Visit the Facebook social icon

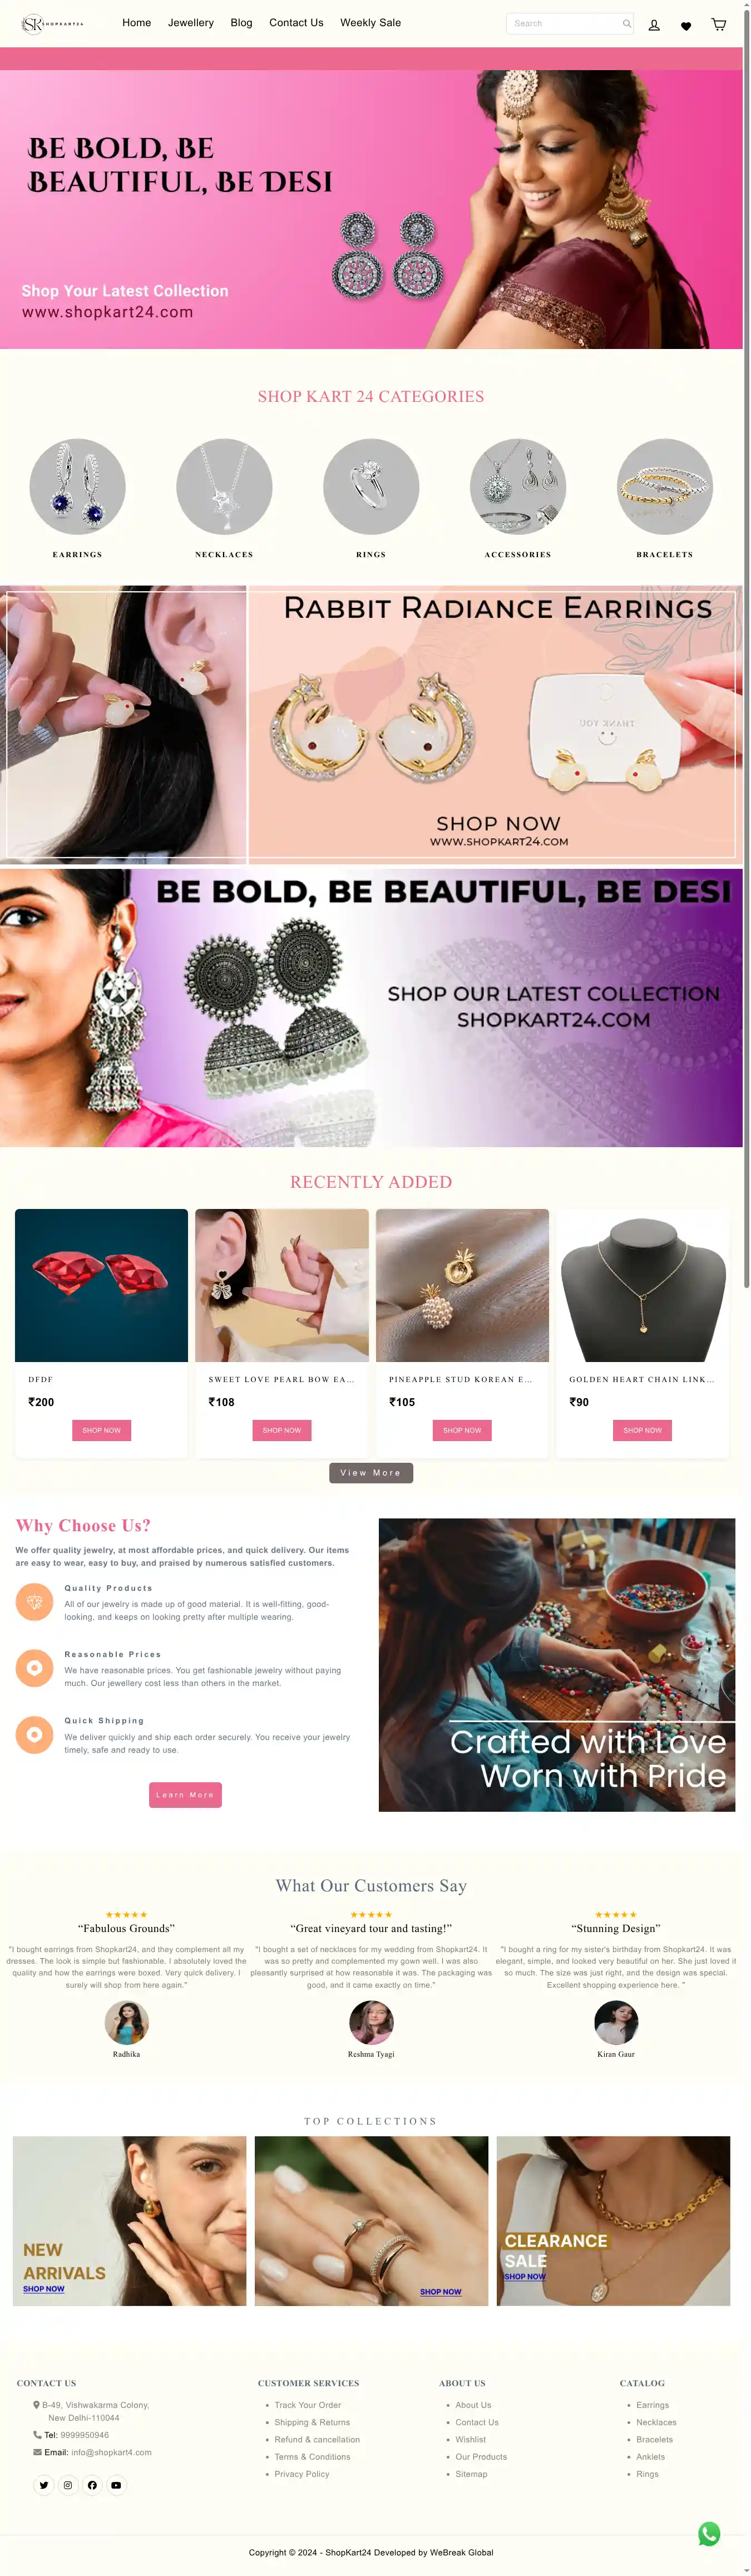(92, 2485)
